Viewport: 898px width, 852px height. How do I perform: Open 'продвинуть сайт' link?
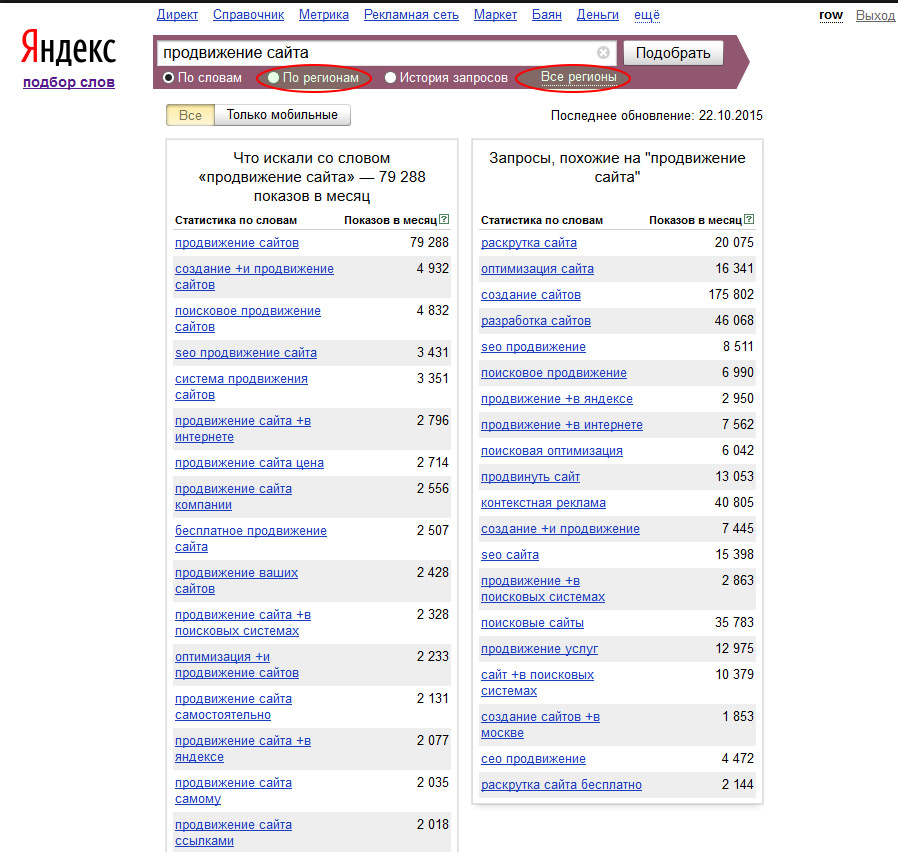click(530, 477)
